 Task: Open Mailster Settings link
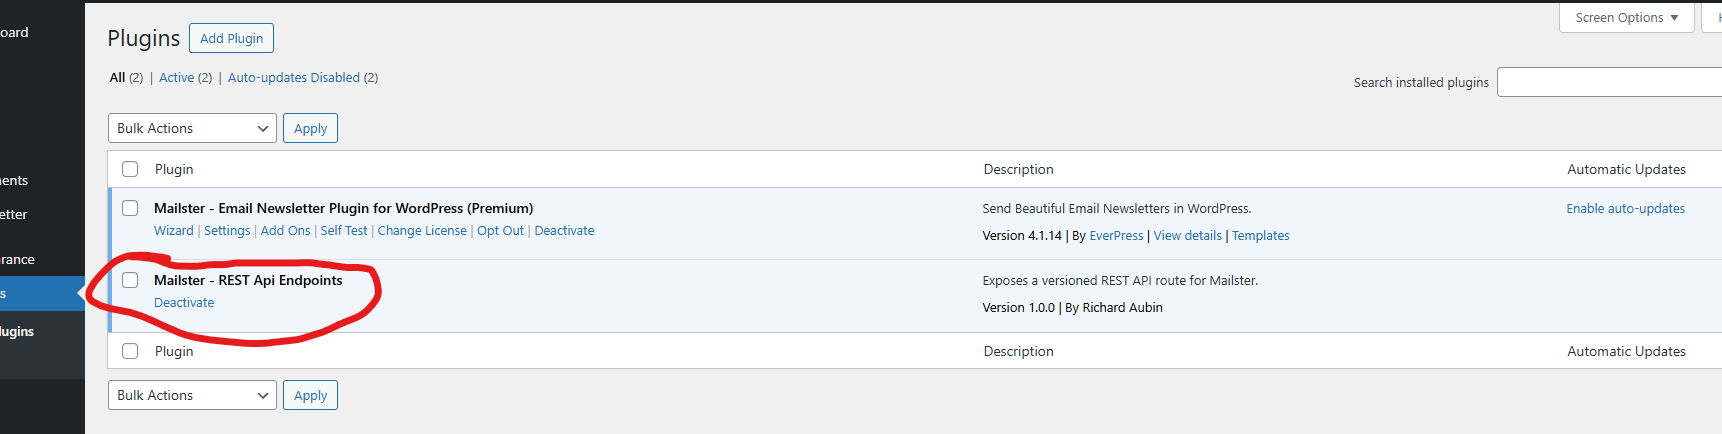point(227,231)
